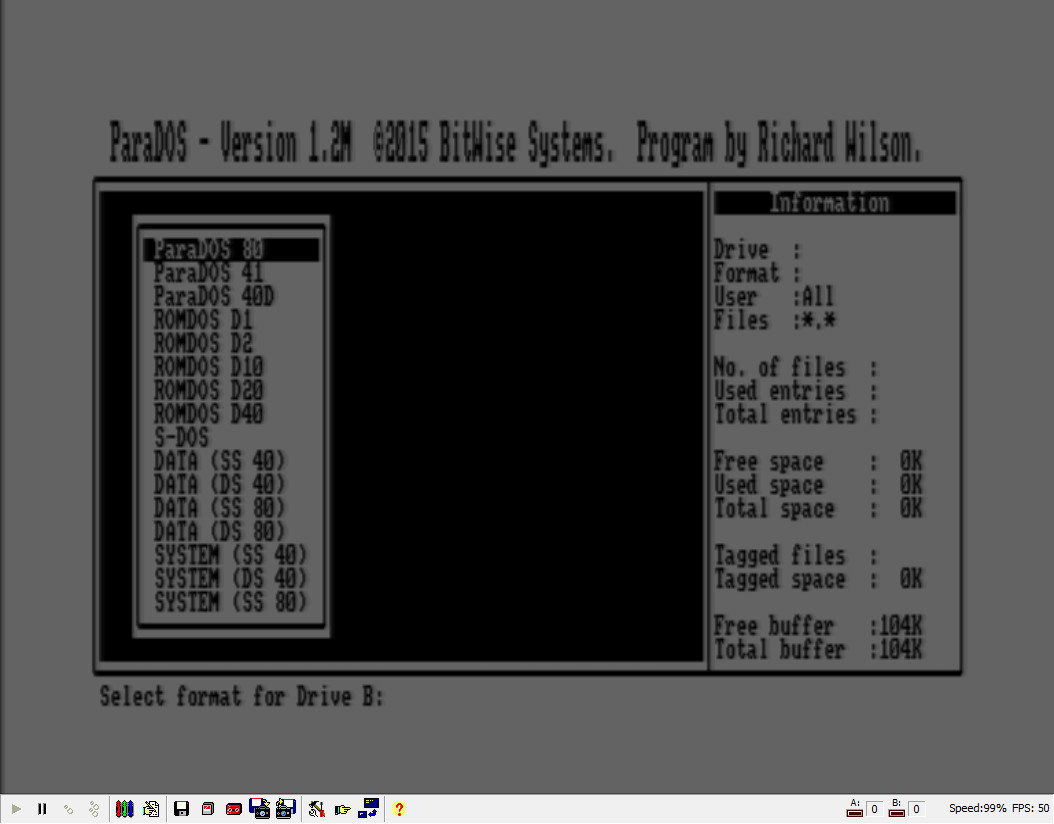This screenshot has width=1054, height=824.
Task: Select the highlighted ParaDOS 80 format
Action: pyautogui.click(x=231, y=249)
